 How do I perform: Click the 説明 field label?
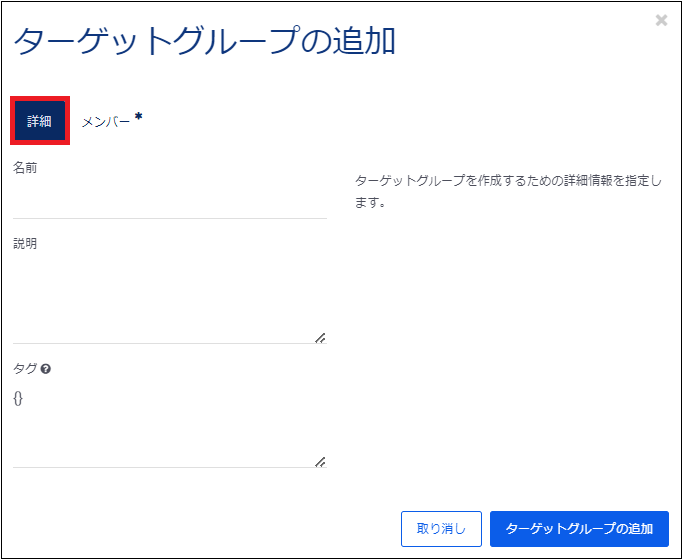point(25,243)
